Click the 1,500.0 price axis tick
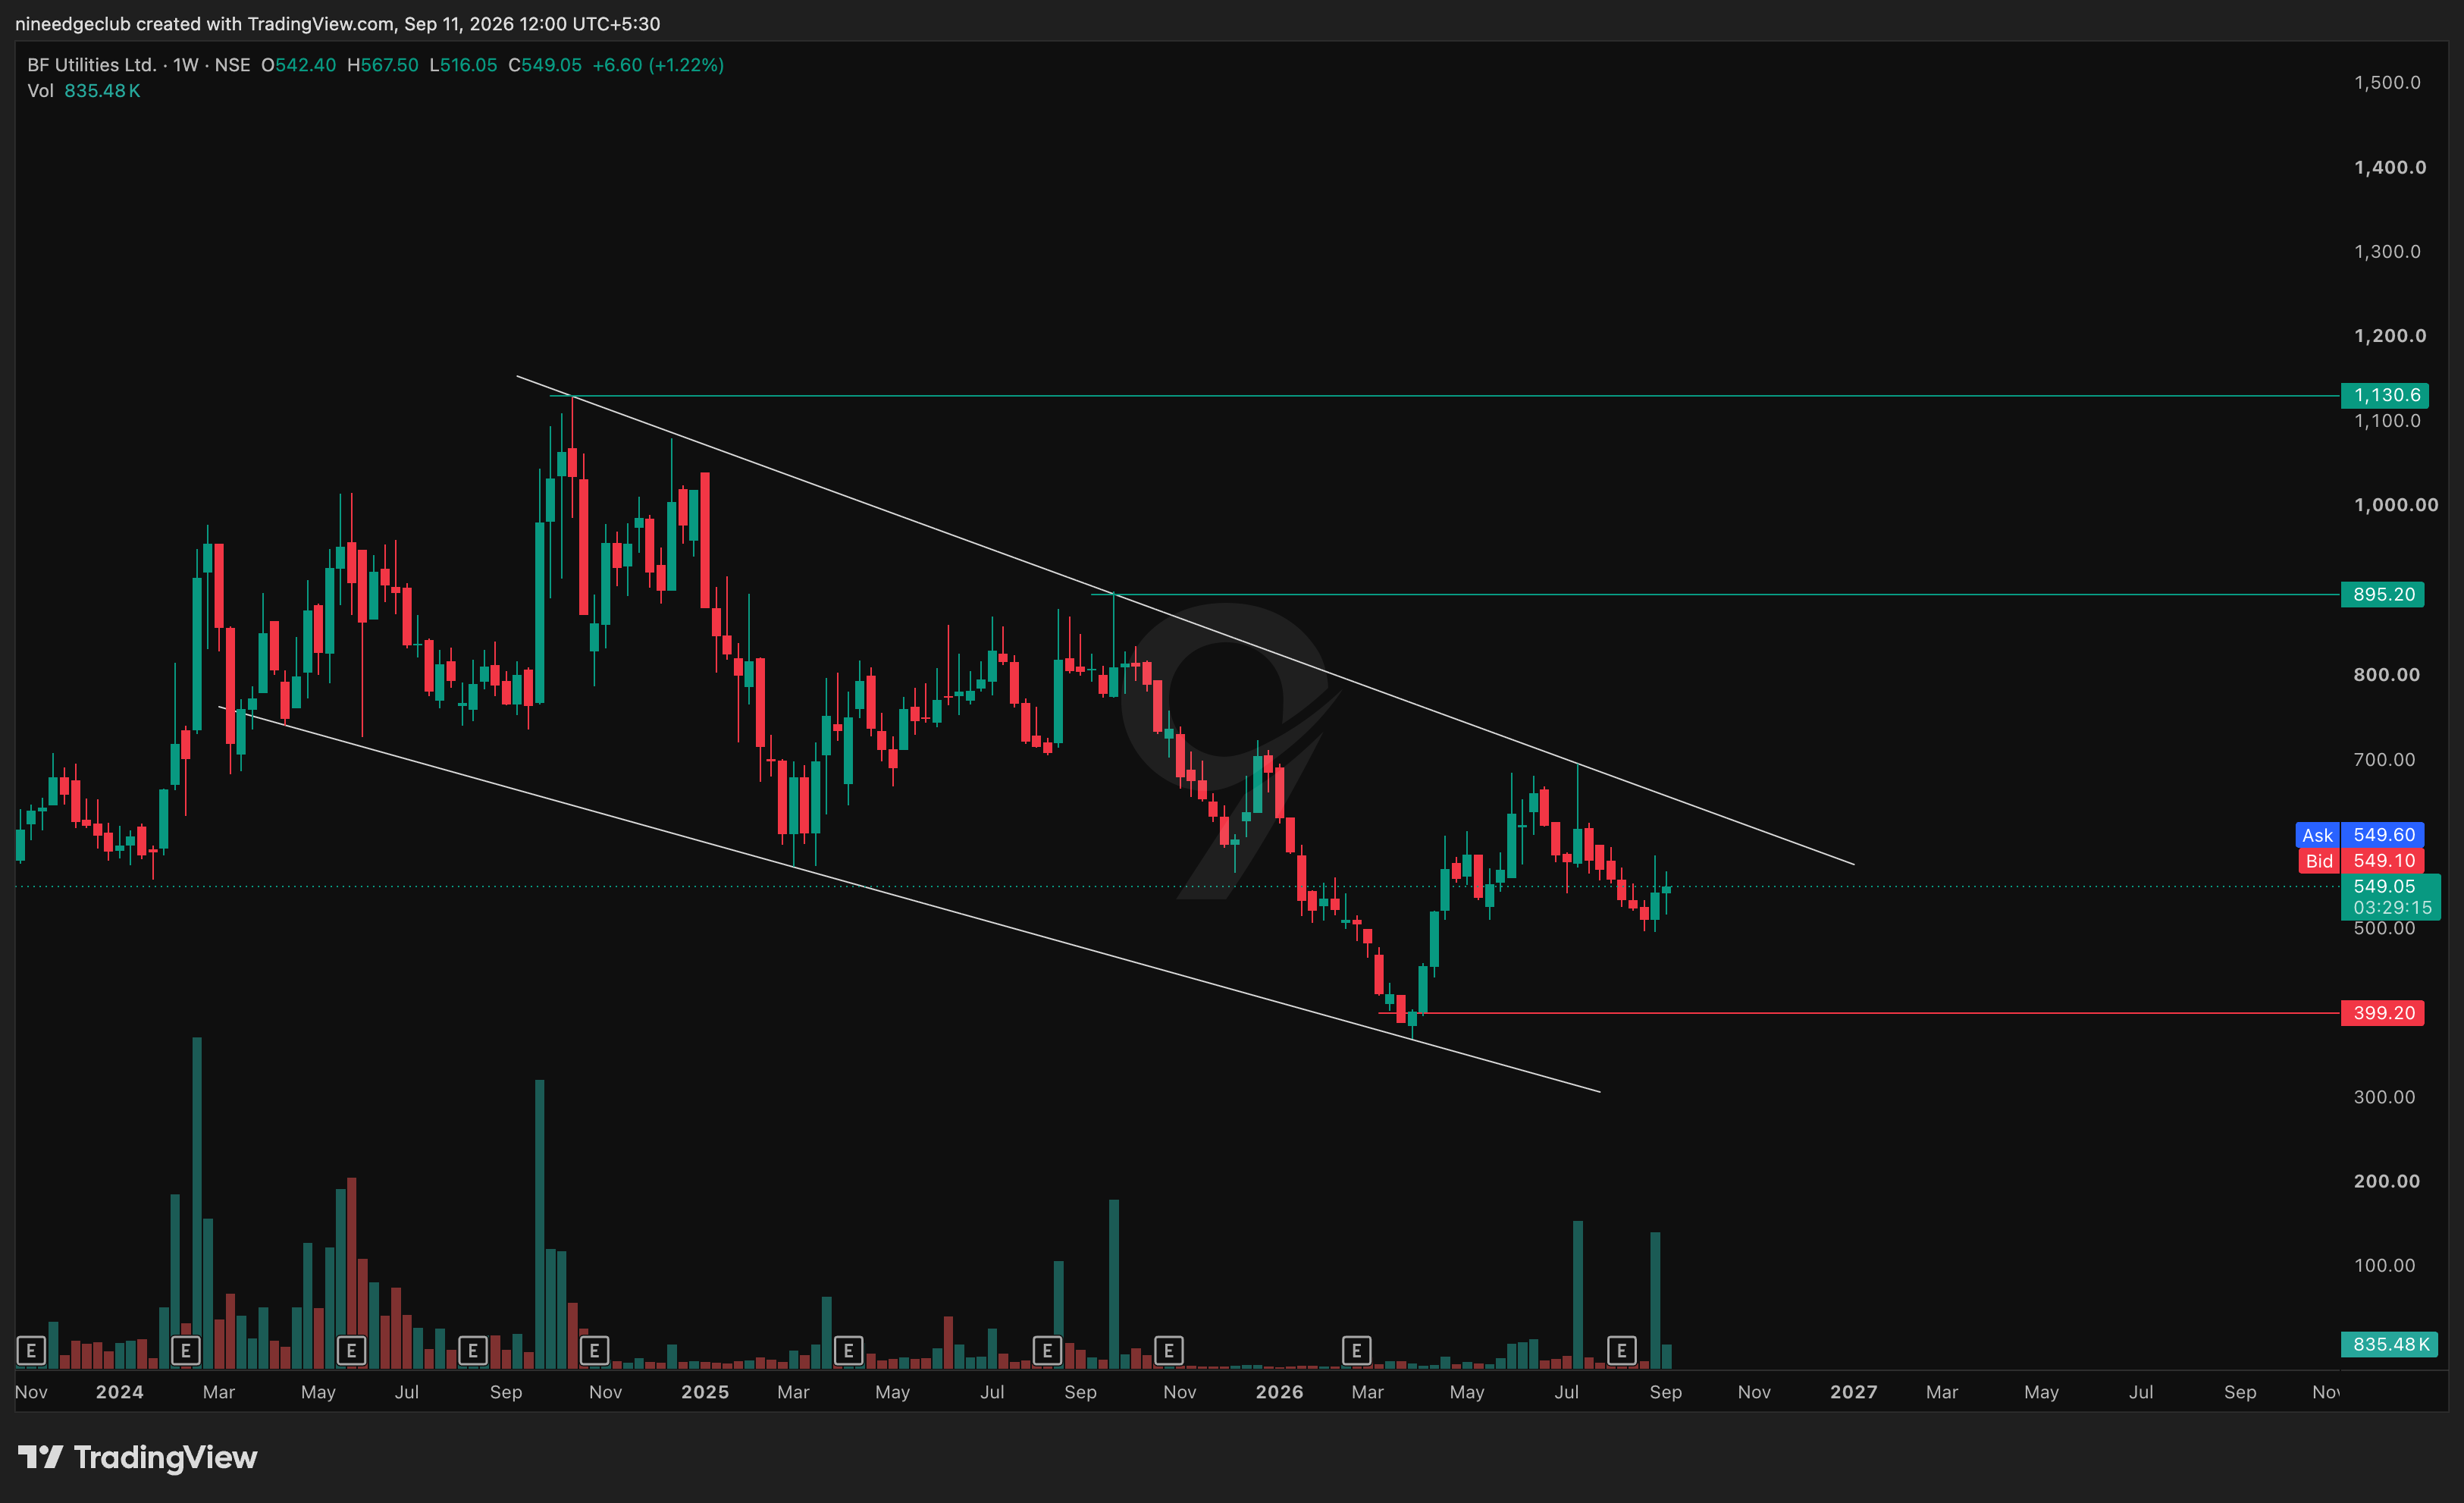Viewport: 2464px width, 1503px height. click(2387, 82)
